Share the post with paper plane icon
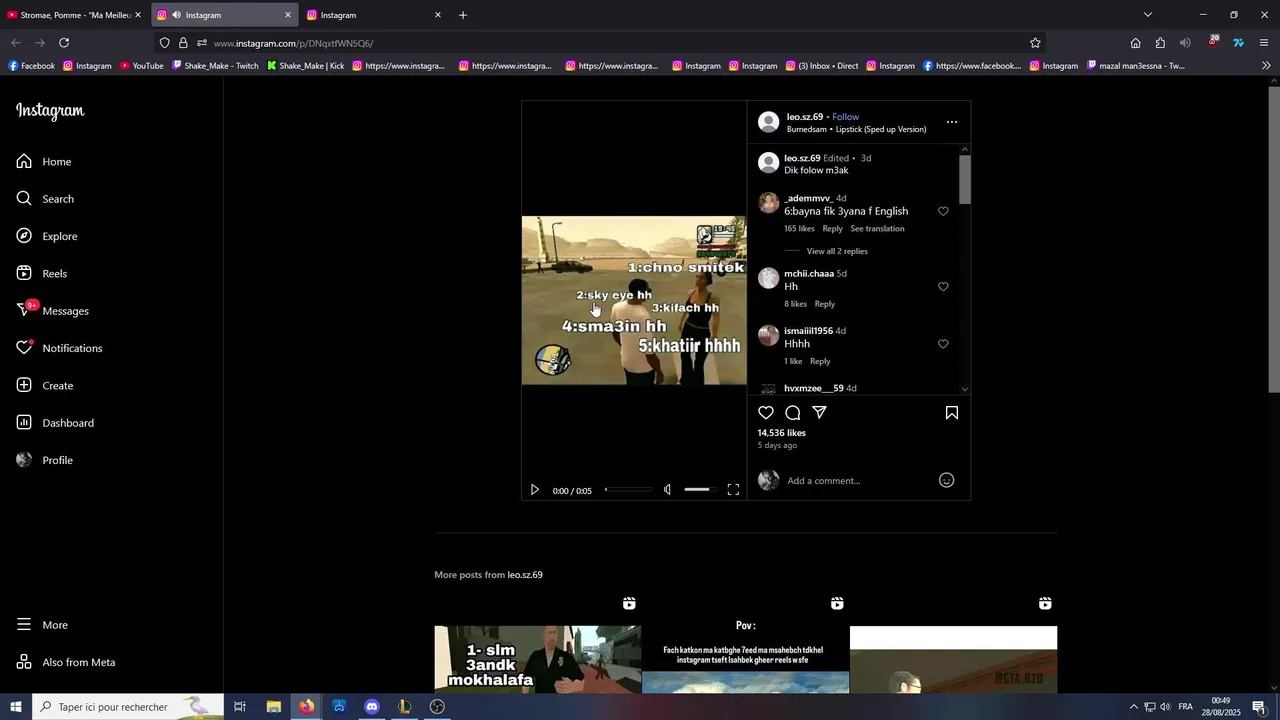 [819, 413]
